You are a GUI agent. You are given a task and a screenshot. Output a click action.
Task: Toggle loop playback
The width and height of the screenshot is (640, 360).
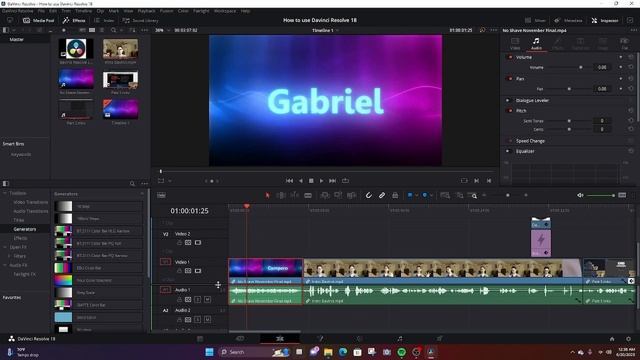tap(345, 180)
